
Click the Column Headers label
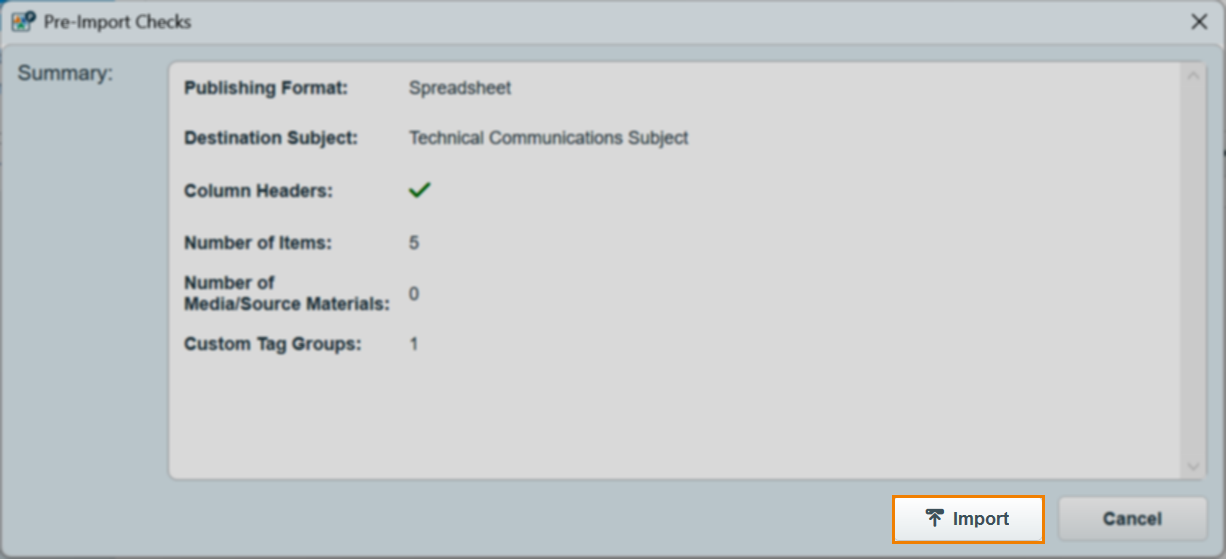(x=258, y=190)
